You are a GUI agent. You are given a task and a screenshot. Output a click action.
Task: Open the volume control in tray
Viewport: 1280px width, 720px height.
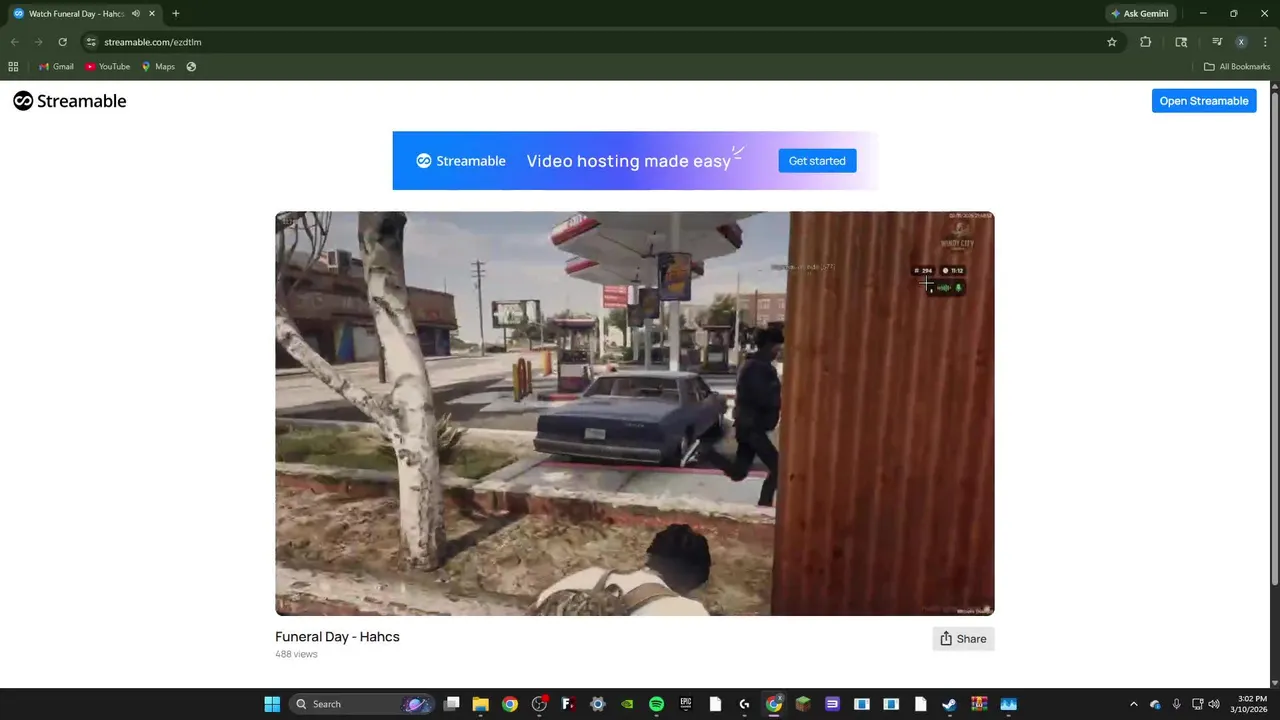tap(1214, 704)
